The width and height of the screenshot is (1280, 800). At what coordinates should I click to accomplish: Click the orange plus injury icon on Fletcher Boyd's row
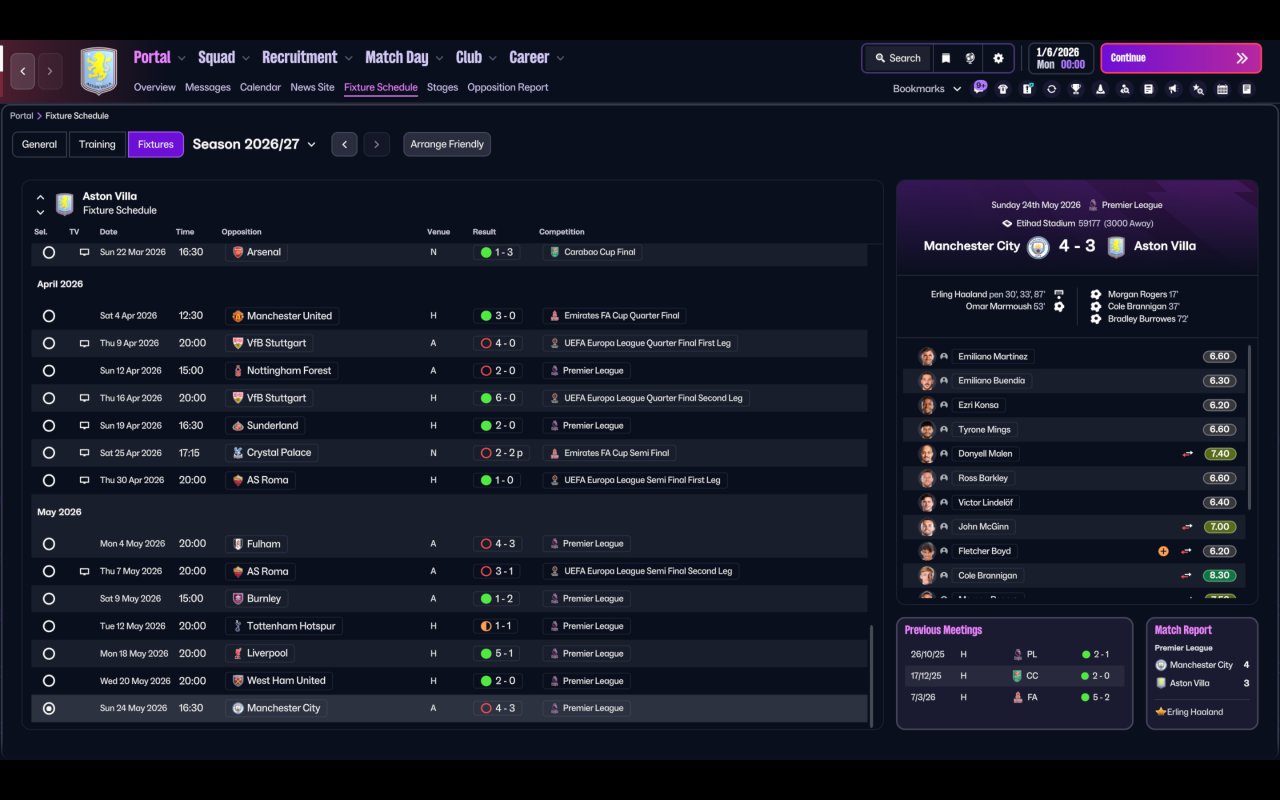coord(1163,551)
